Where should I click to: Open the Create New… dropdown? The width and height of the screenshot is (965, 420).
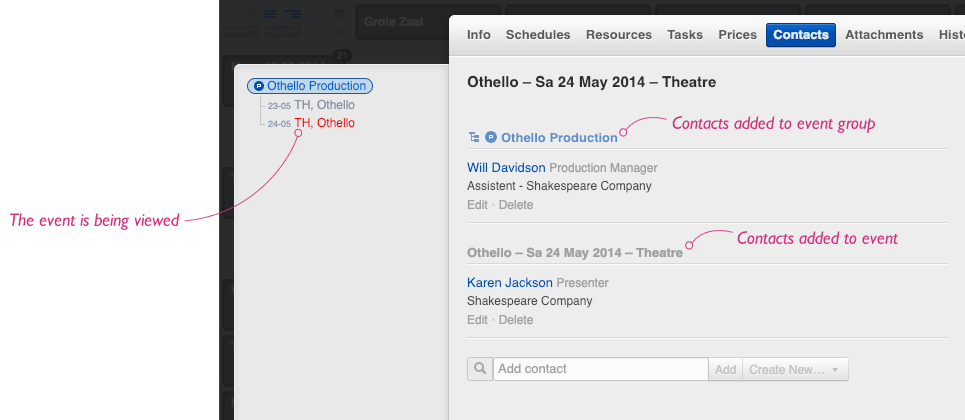point(795,369)
